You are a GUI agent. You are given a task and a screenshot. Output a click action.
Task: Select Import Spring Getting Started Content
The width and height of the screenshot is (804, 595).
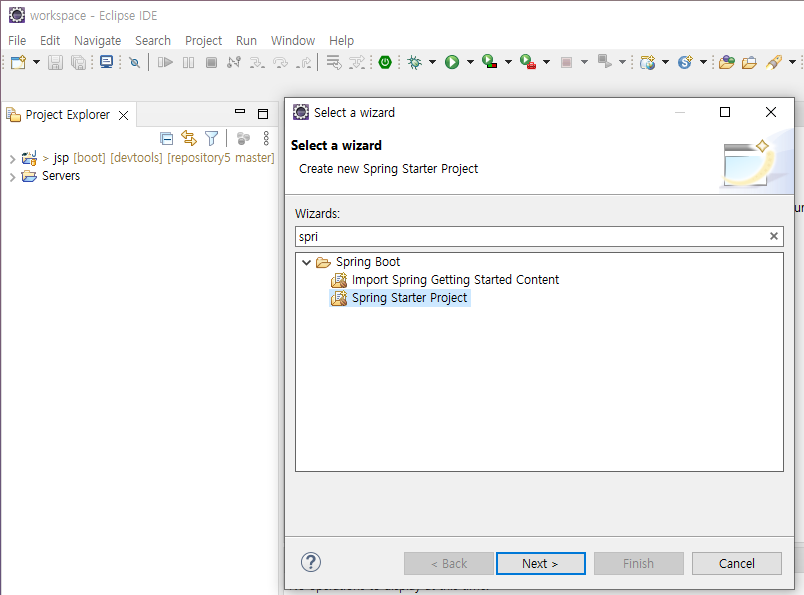(x=455, y=280)
